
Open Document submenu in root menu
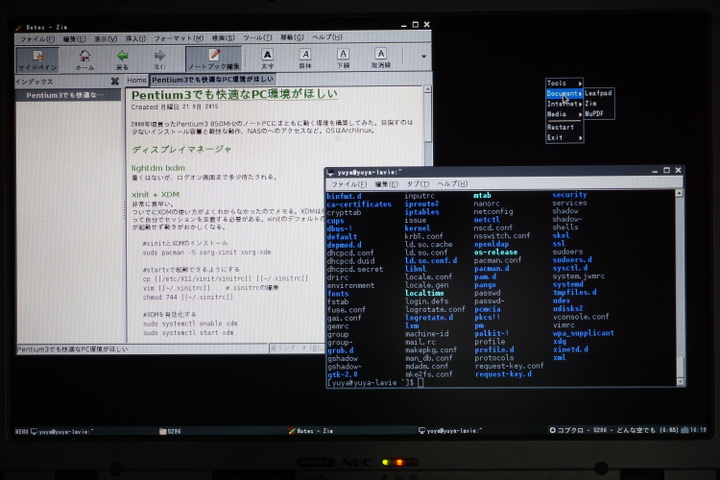(564, 94)
